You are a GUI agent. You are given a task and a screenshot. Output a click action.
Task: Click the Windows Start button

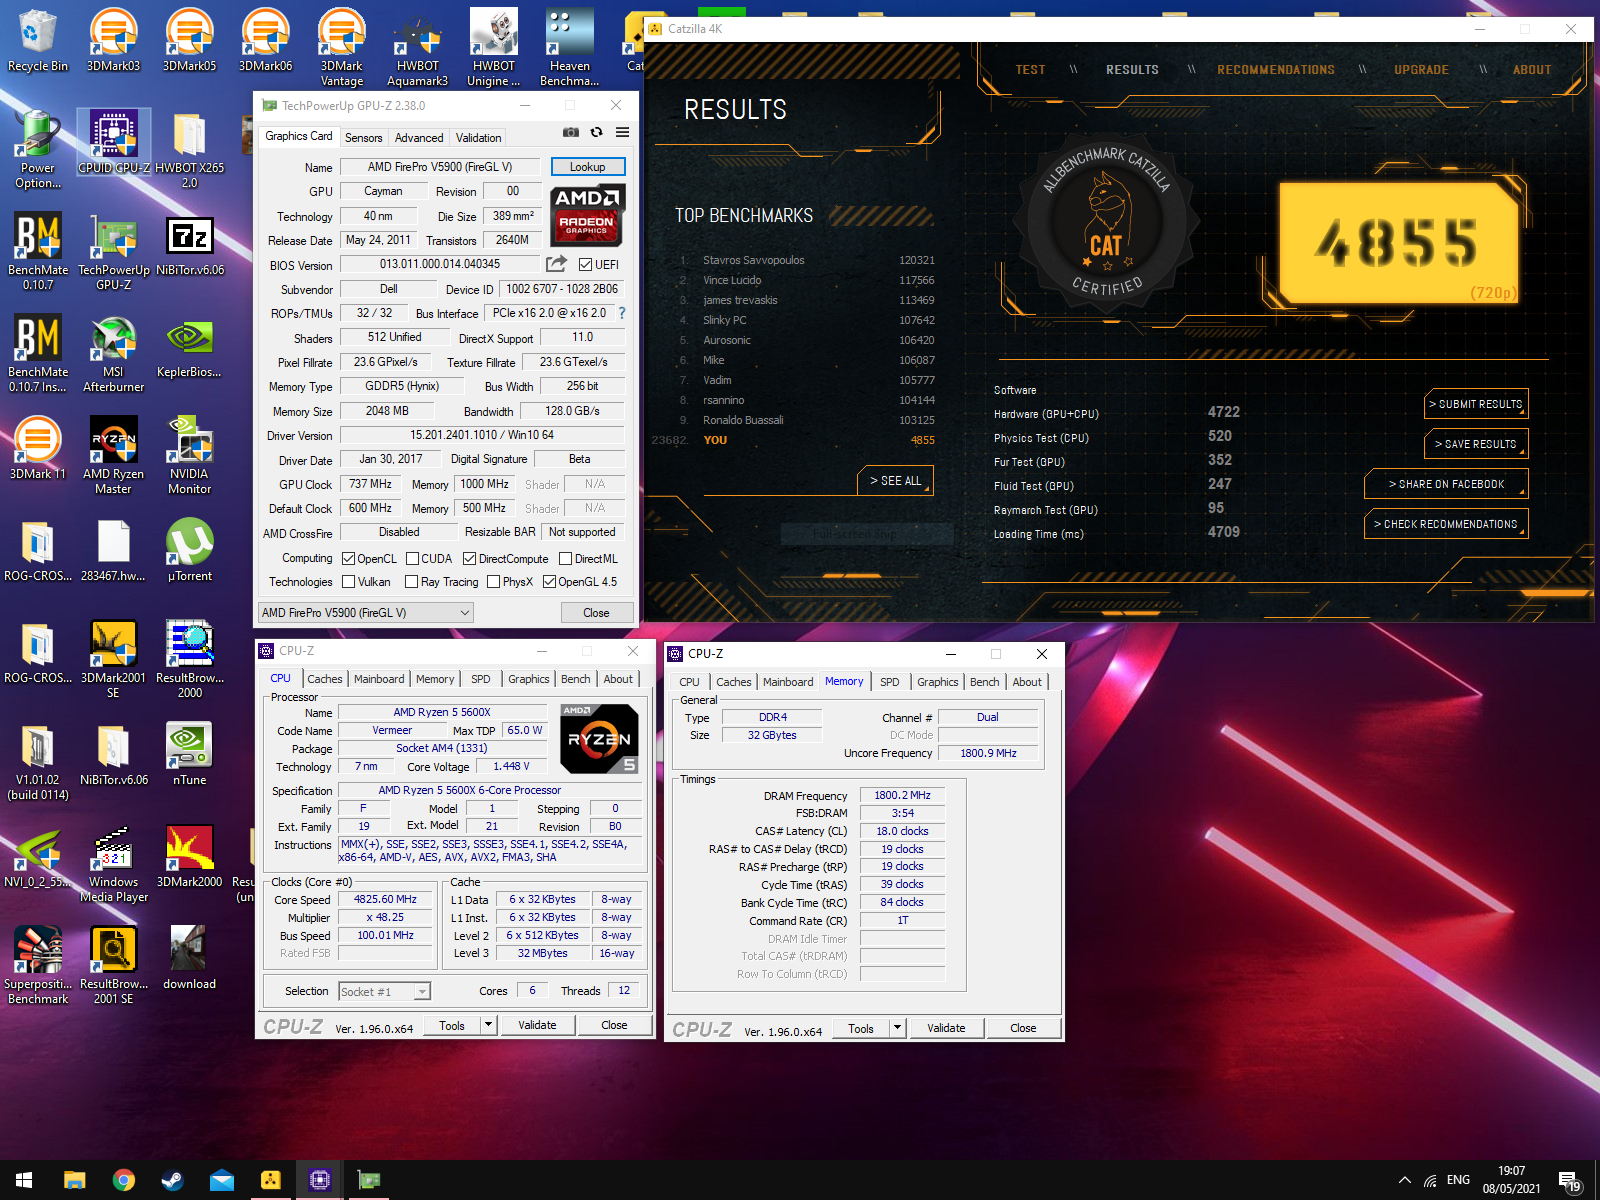pyautogui.click(x=24, y=1180)
